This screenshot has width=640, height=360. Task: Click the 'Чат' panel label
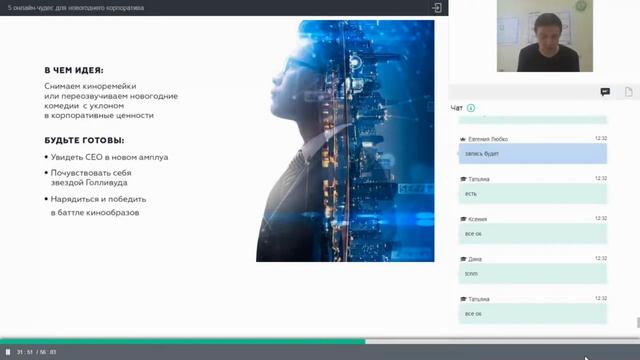point(457,108)
